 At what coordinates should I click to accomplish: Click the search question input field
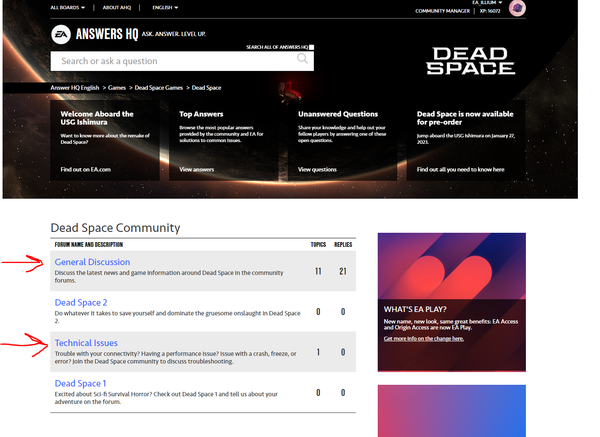[175, 61]
